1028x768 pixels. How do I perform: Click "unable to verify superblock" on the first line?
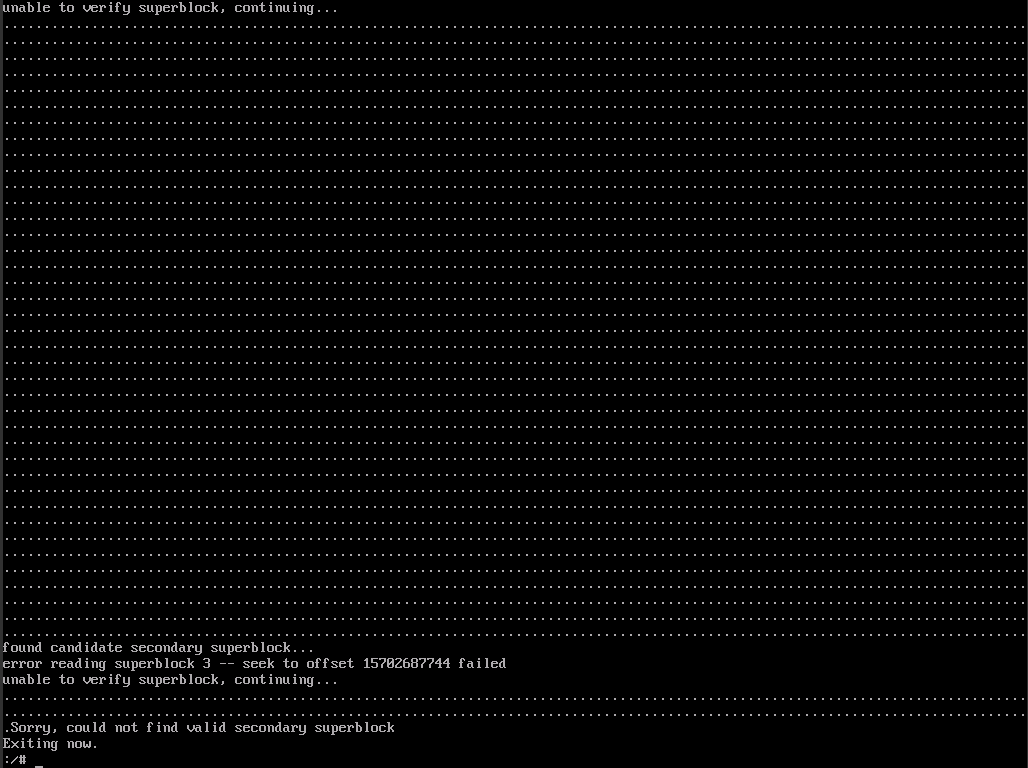pos(110,8)
